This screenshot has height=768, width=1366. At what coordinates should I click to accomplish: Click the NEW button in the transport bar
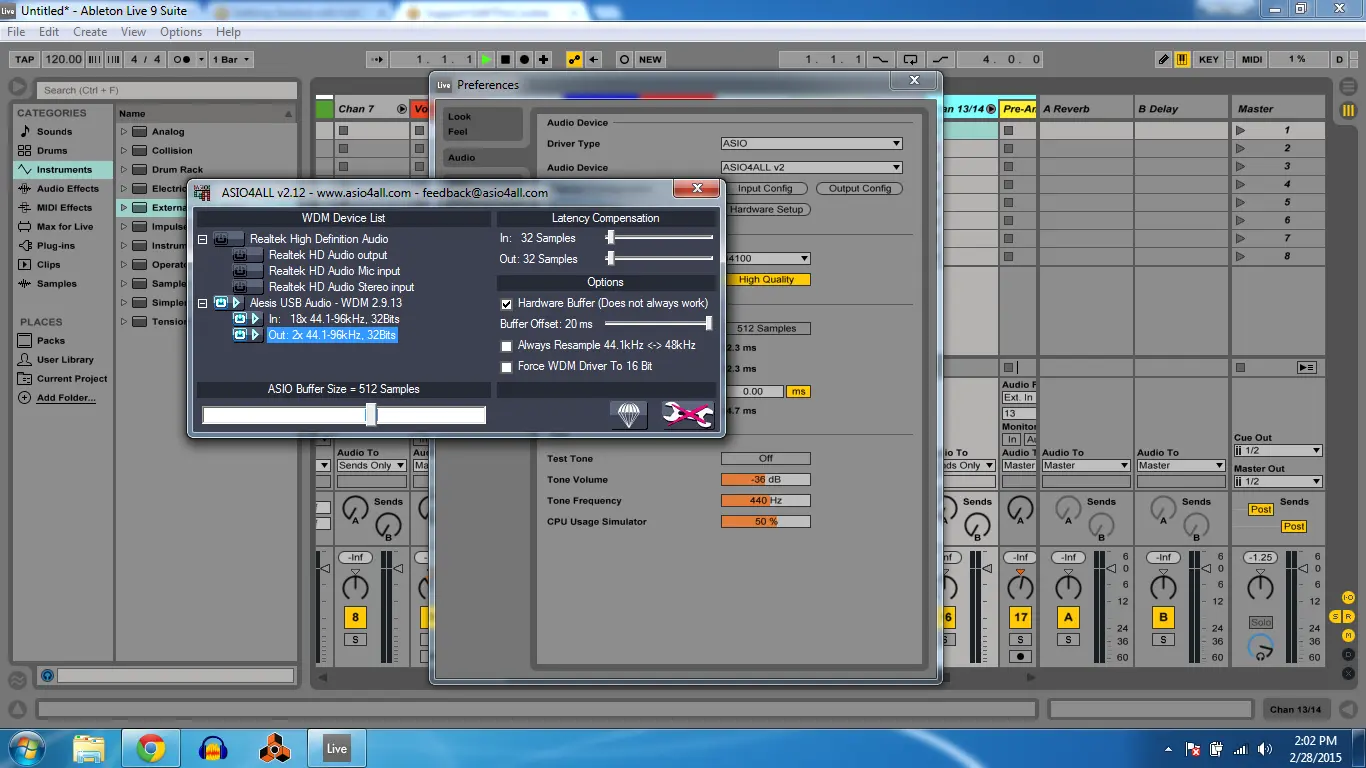click(651, 59)
